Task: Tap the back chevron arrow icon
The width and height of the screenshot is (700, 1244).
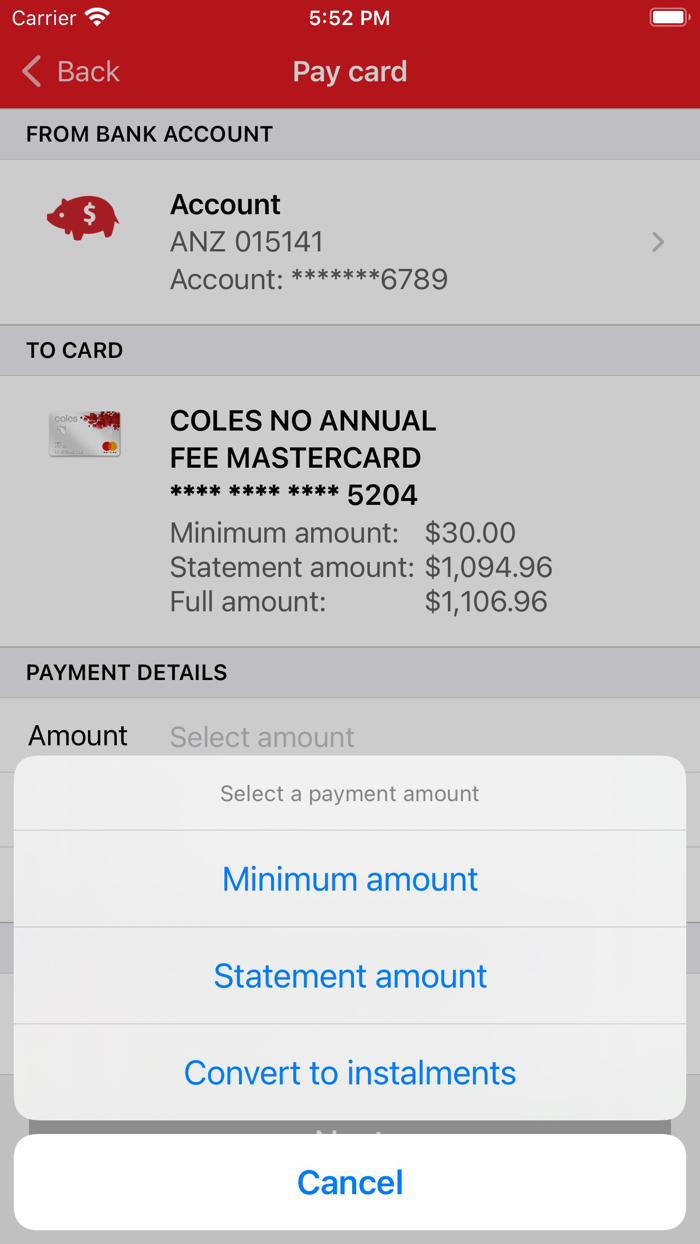Action: (x=30, y=71)
